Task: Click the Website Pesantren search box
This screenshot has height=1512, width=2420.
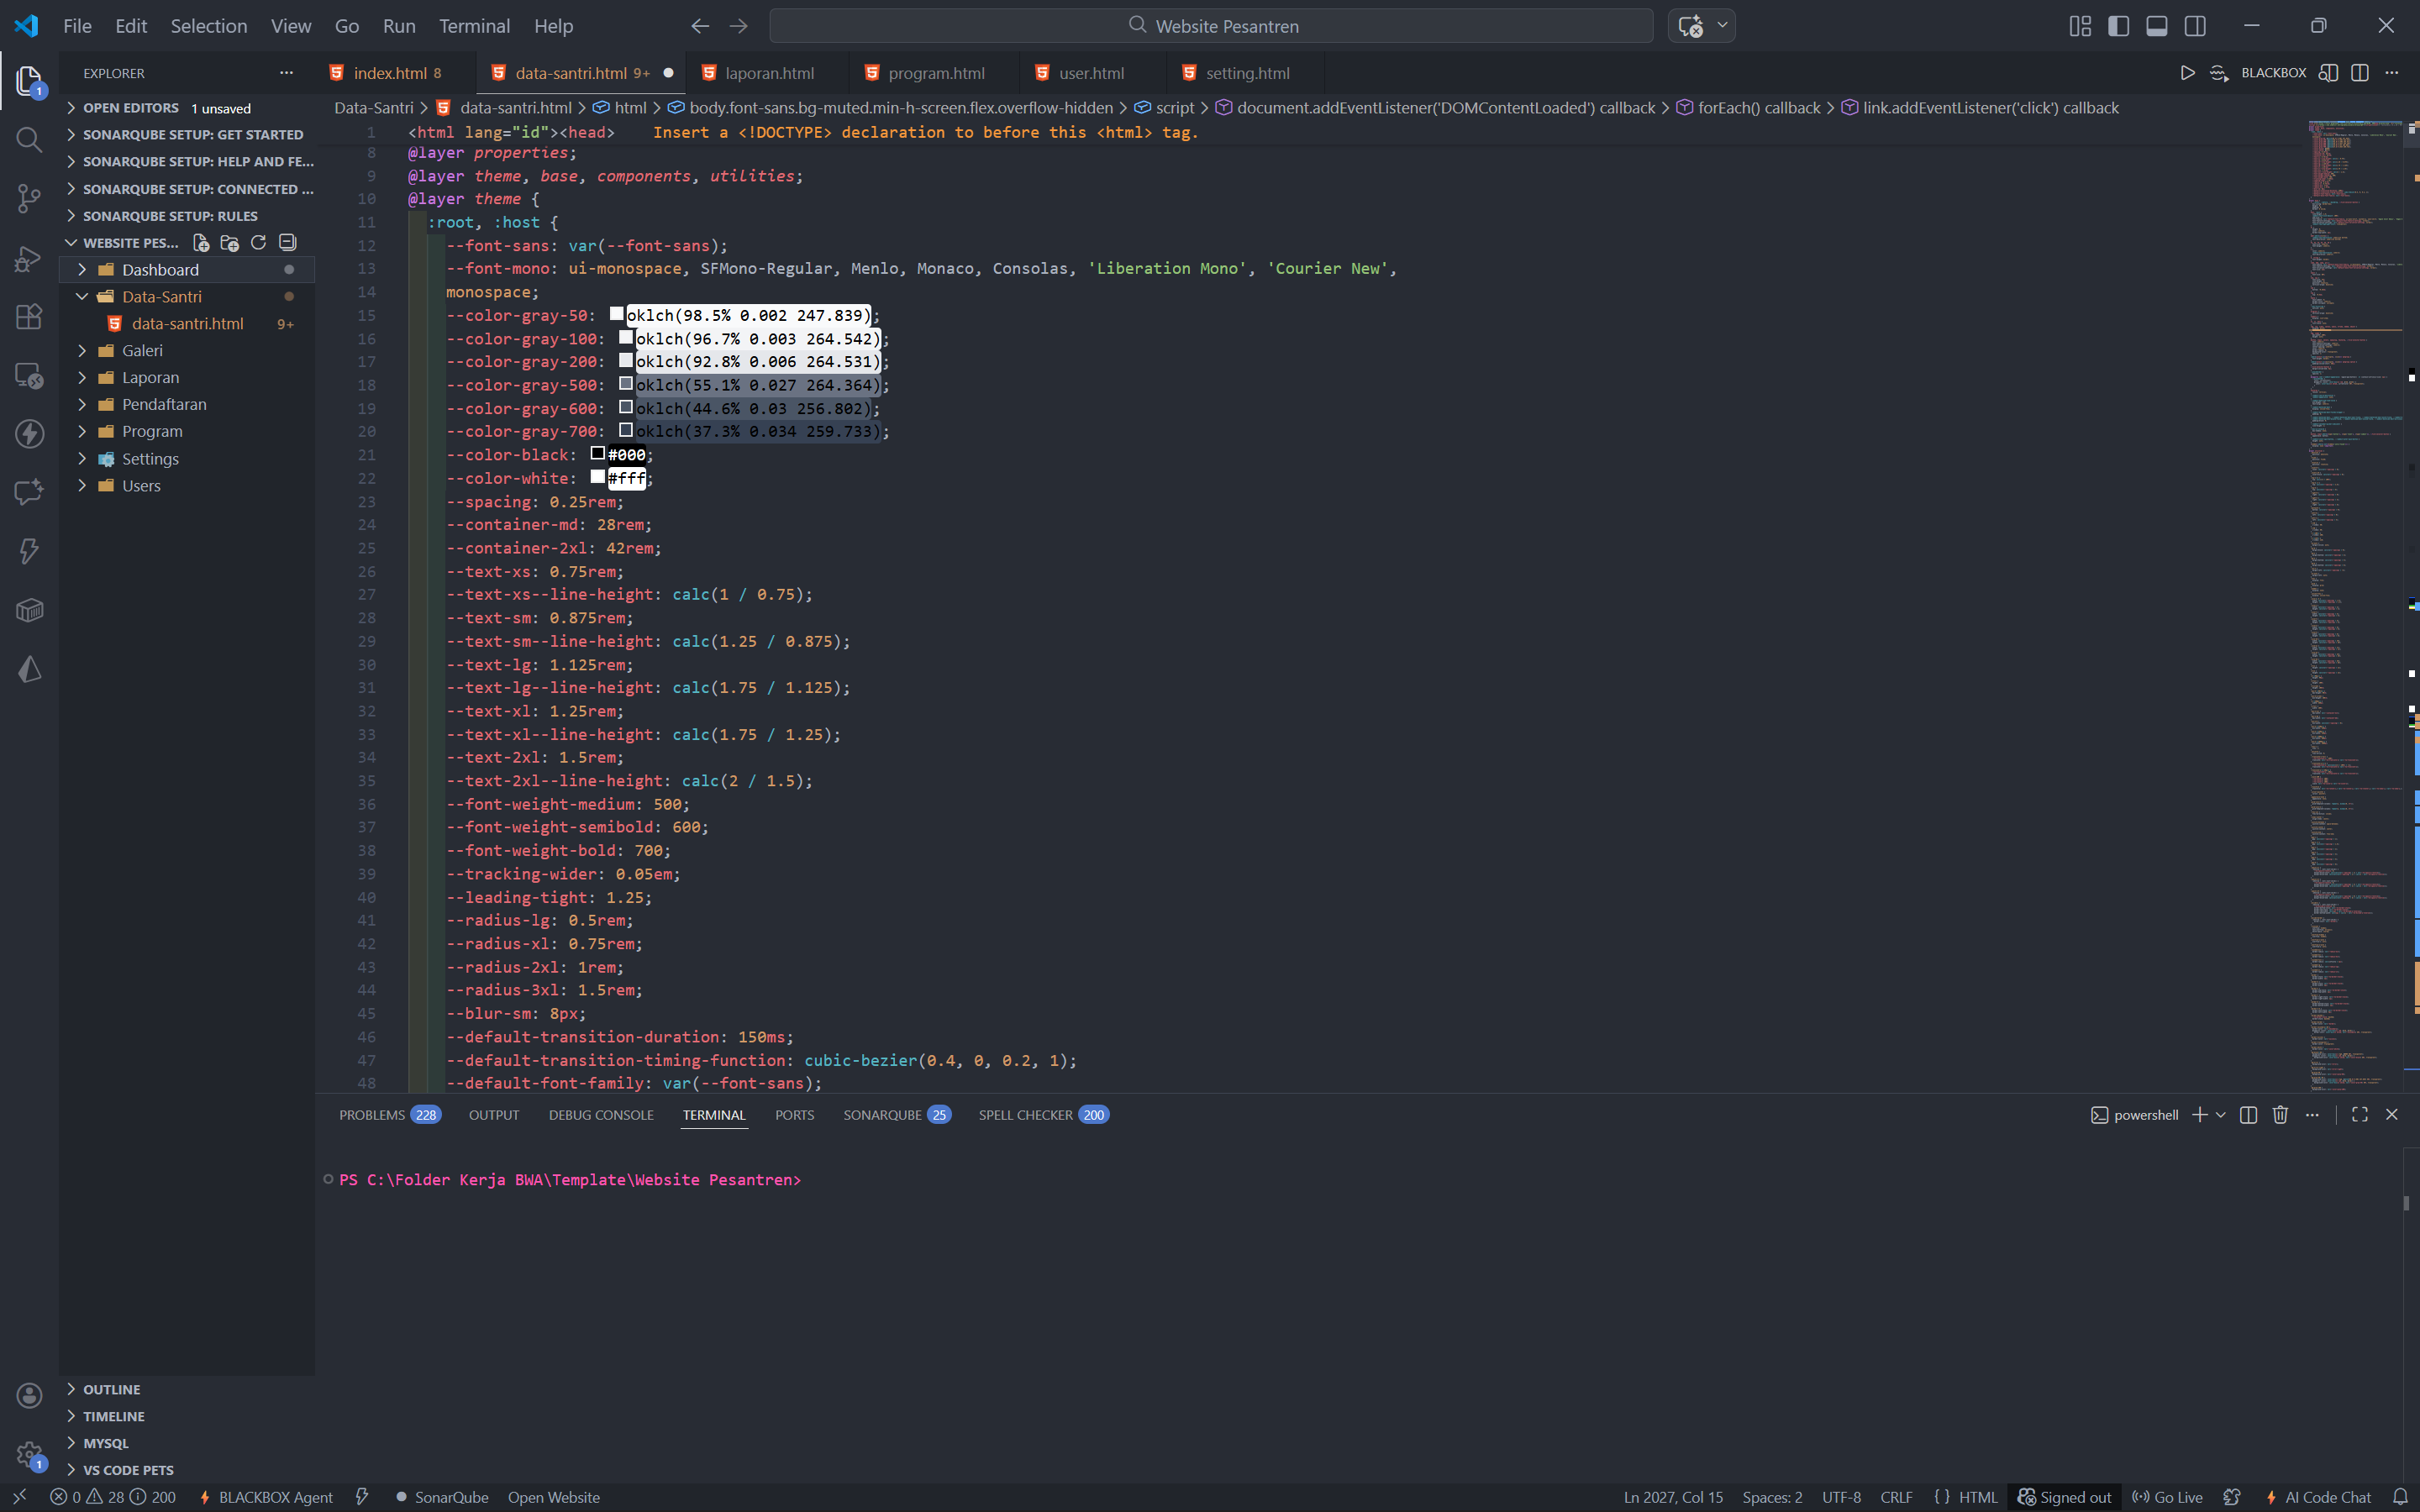Action: [1211, 26]
